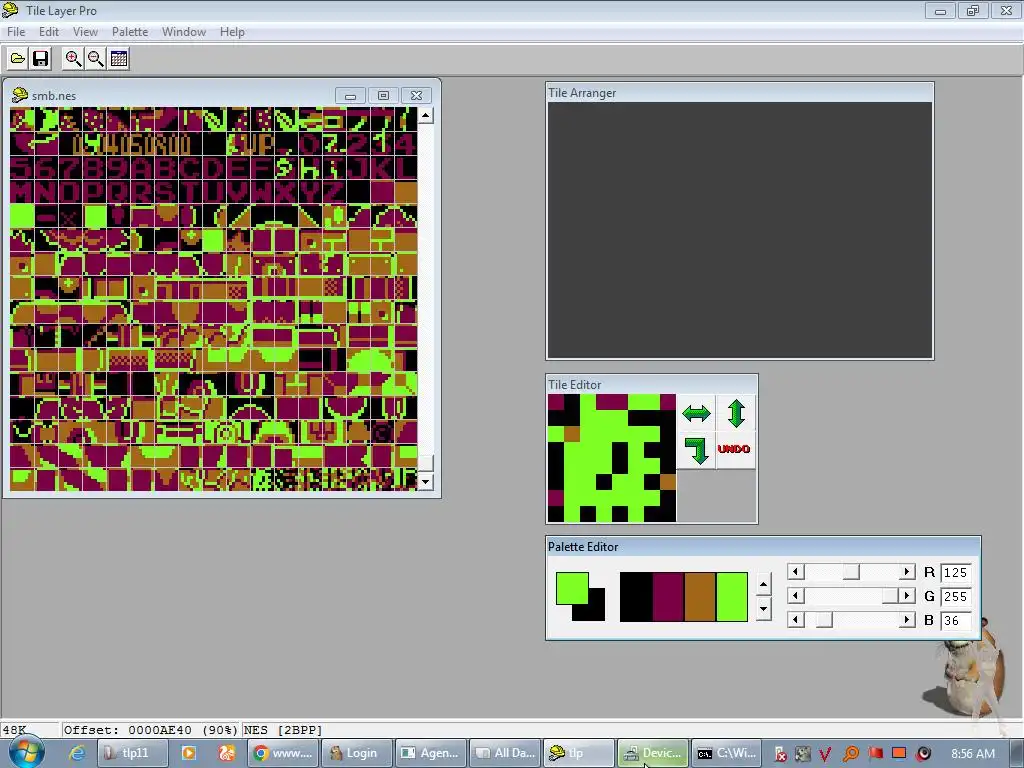The image size is (1024, 768).
Task: Increase green with G slider right arrow
Action: click(906, 596)
